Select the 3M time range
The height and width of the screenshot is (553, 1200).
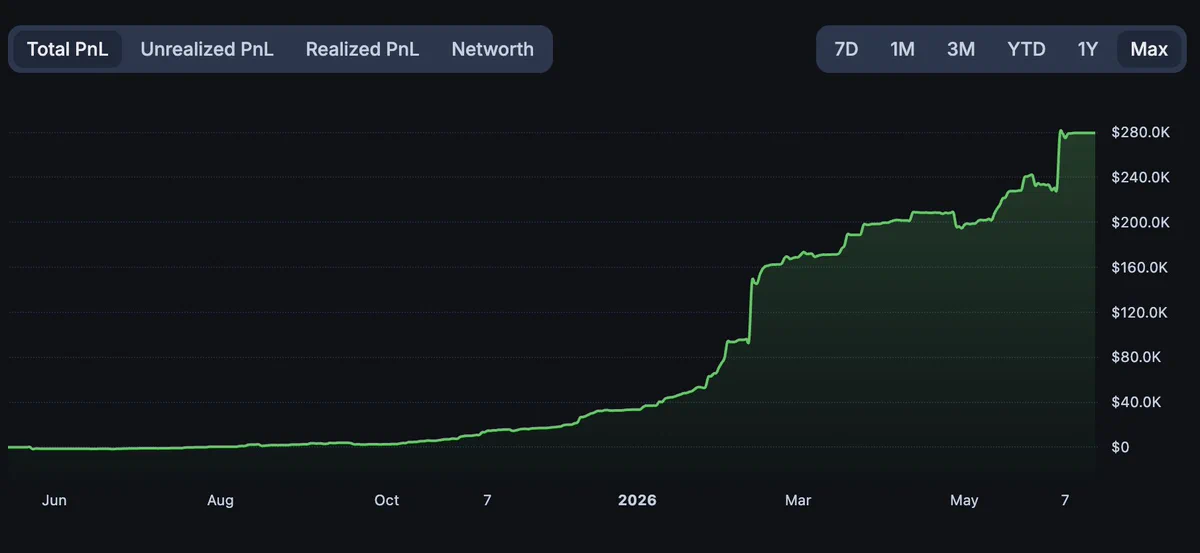pos(961,49)
